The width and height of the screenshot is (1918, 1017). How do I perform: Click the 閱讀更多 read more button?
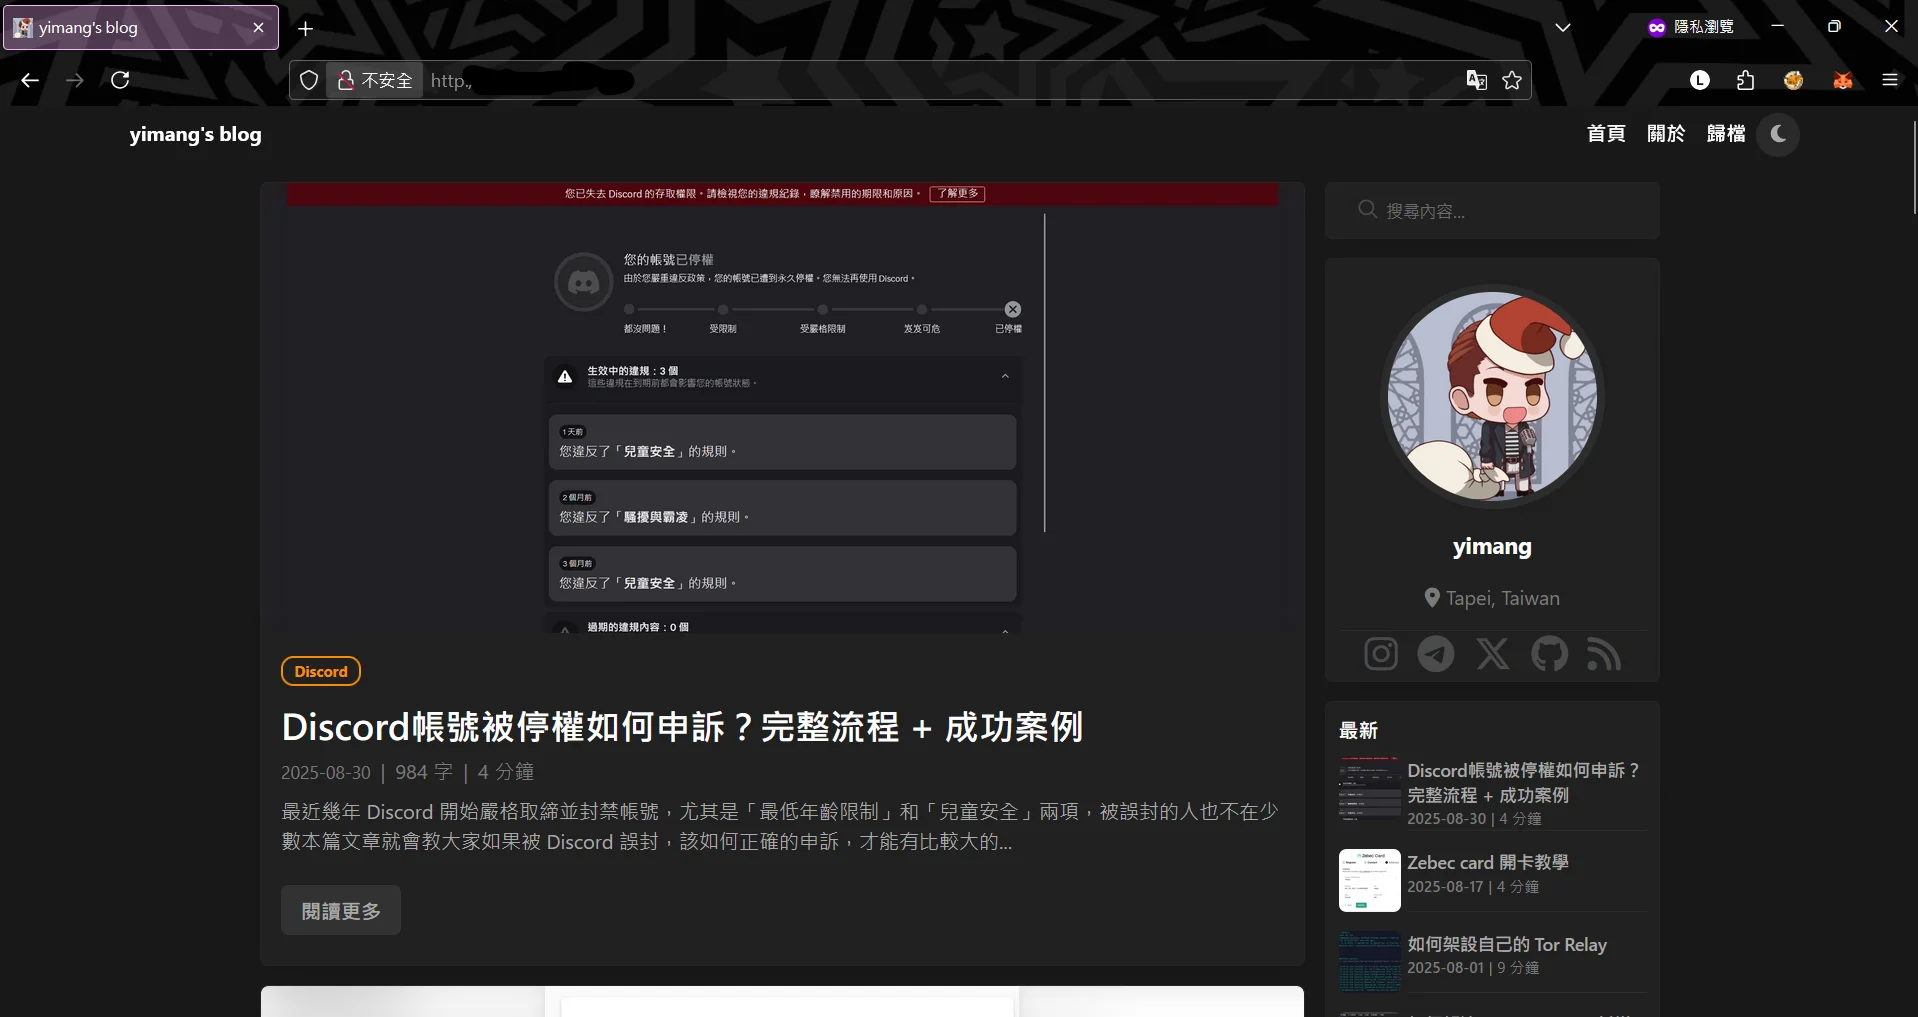(341, 911)
